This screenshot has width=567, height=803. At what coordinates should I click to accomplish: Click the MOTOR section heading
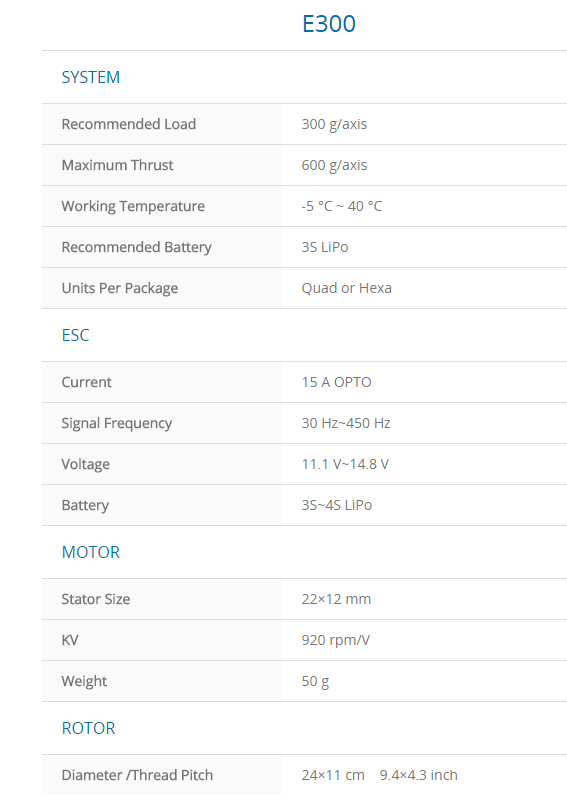click(x=91, y=552)
